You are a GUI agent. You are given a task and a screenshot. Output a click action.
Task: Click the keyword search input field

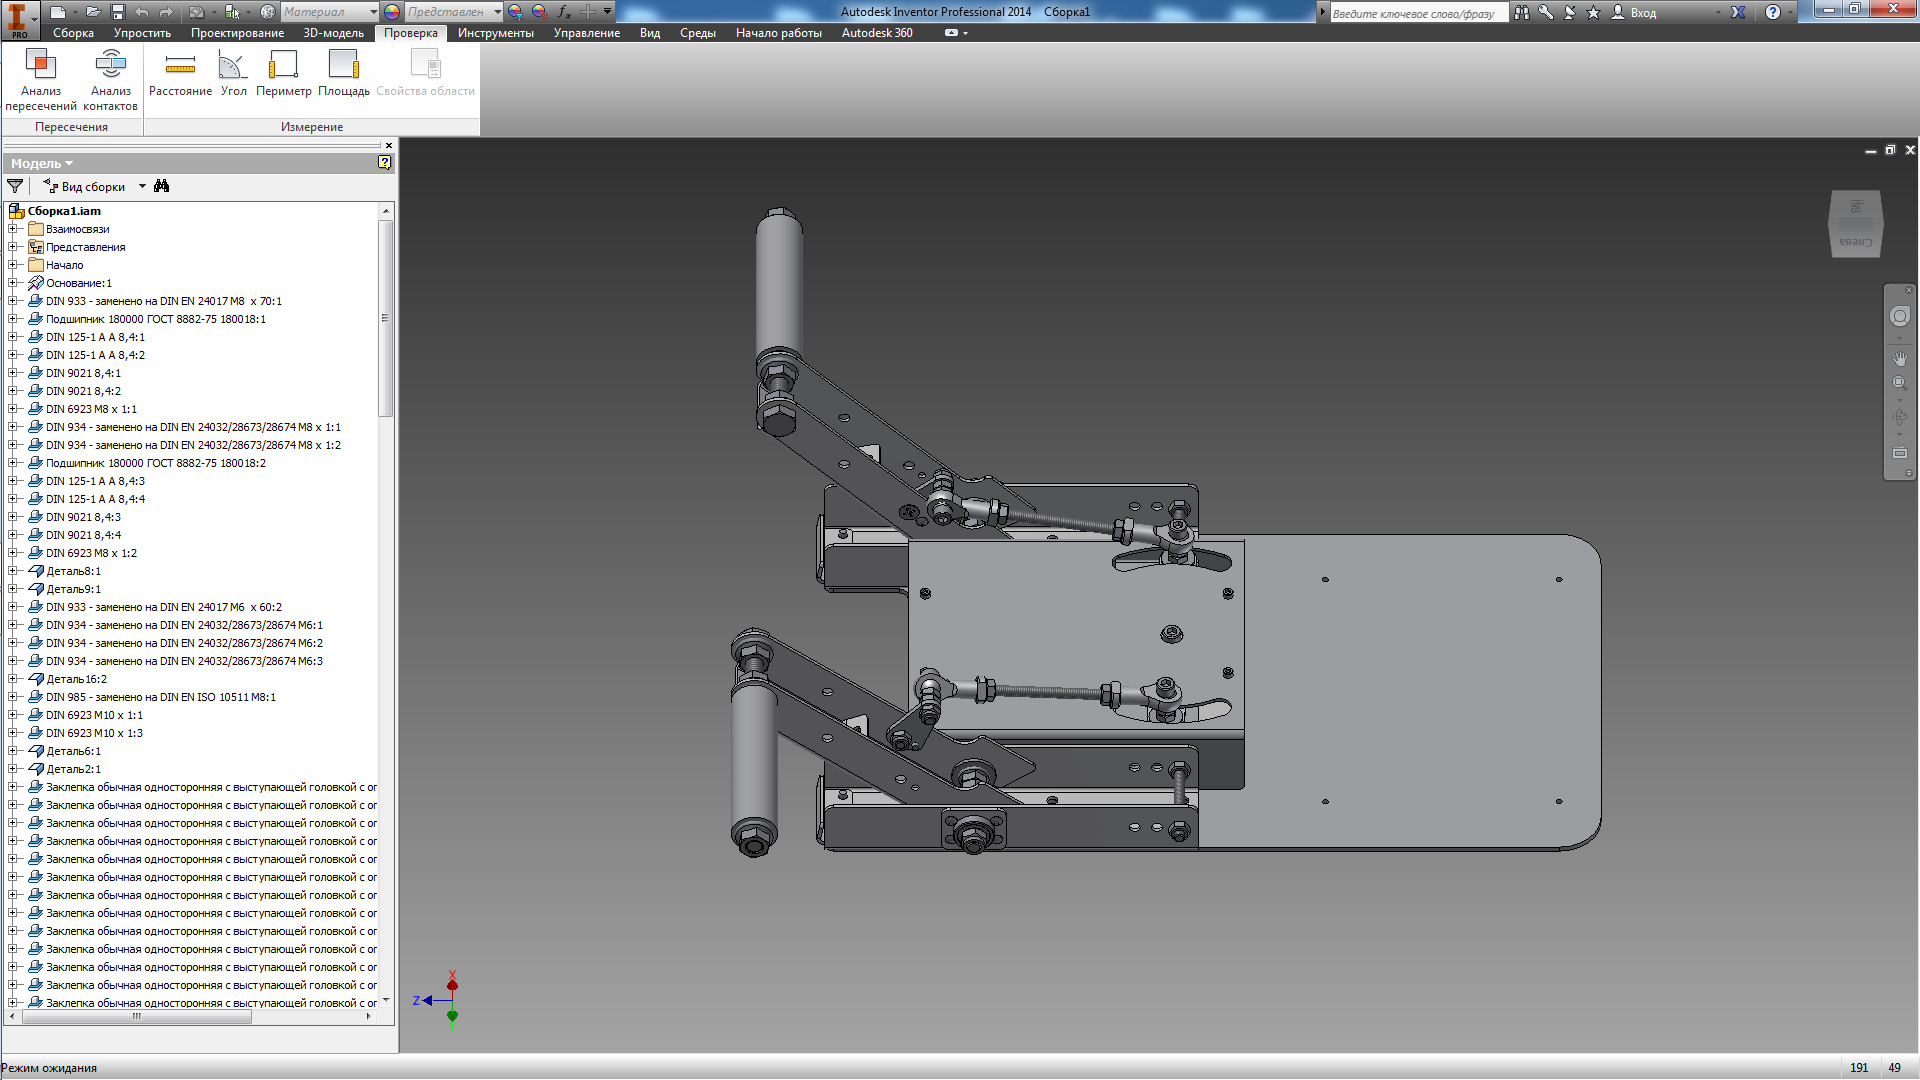tap(1418, 13)
